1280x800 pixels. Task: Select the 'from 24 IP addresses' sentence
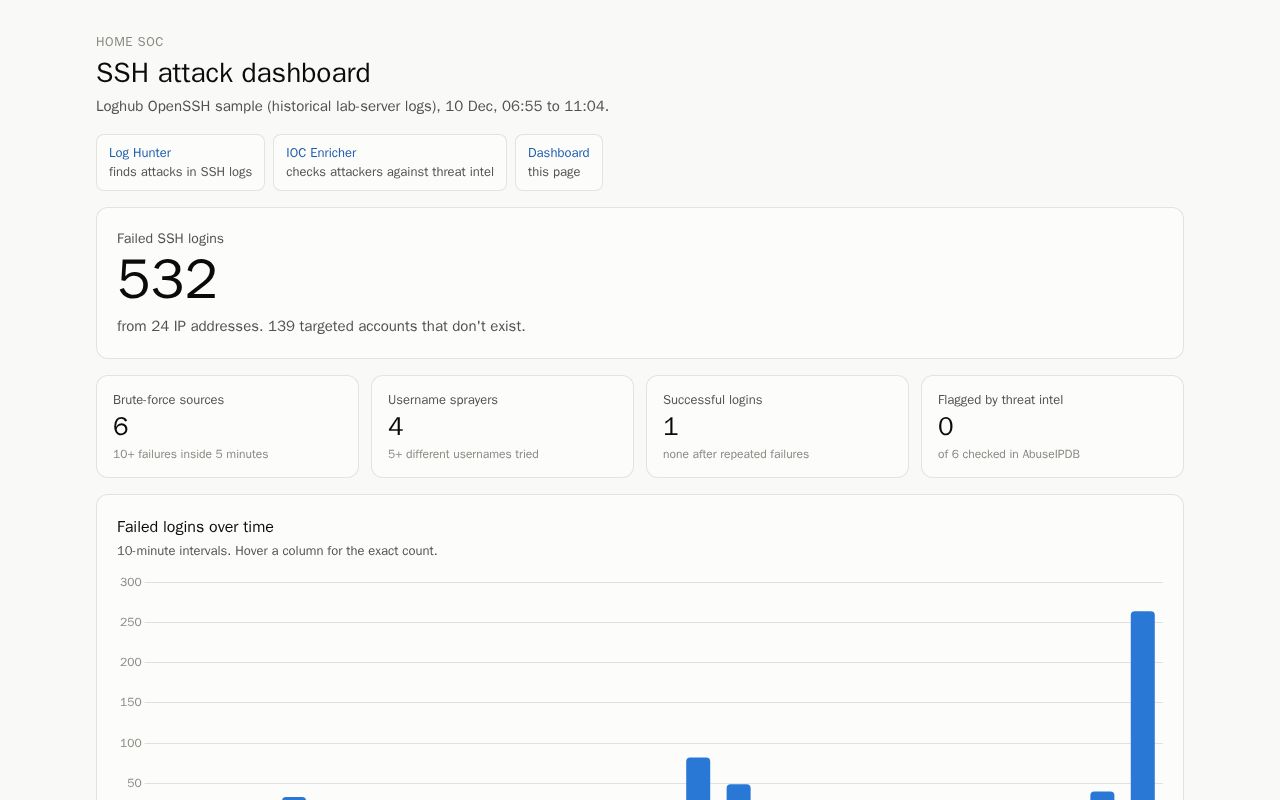321,326
